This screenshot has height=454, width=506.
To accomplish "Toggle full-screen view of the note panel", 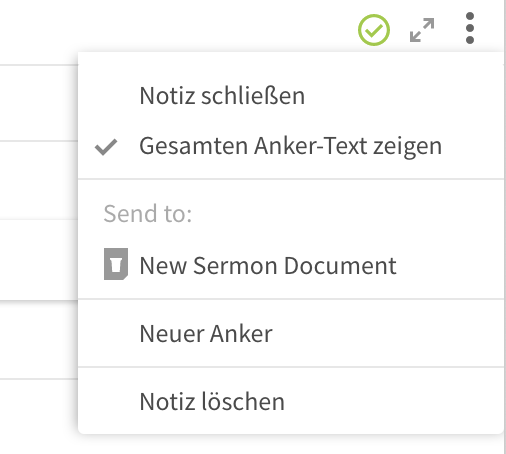I will click(422, 30).
